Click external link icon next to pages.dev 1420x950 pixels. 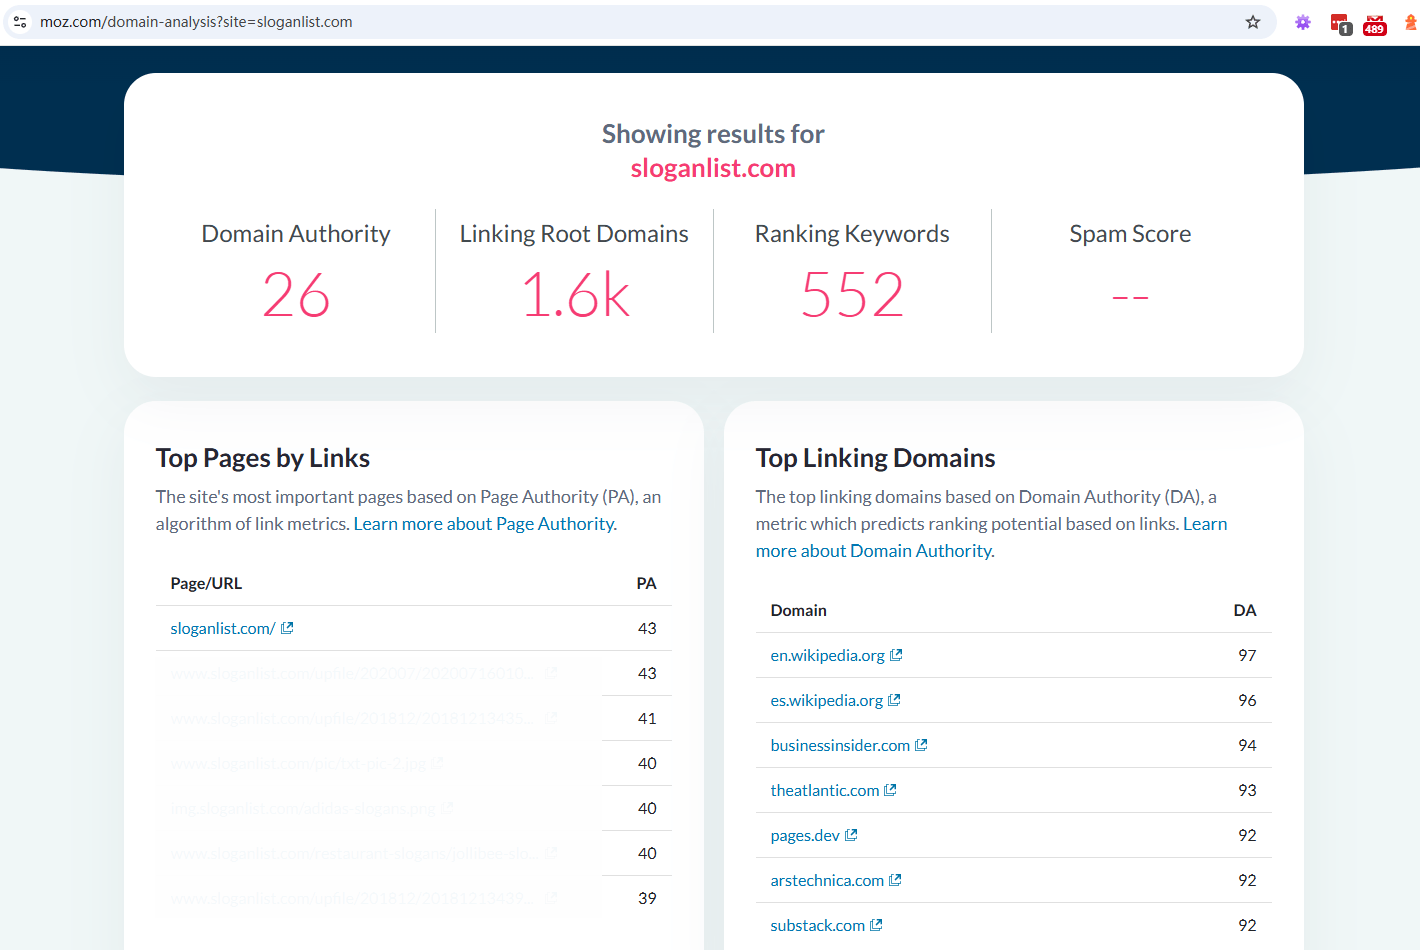point(851,835)
